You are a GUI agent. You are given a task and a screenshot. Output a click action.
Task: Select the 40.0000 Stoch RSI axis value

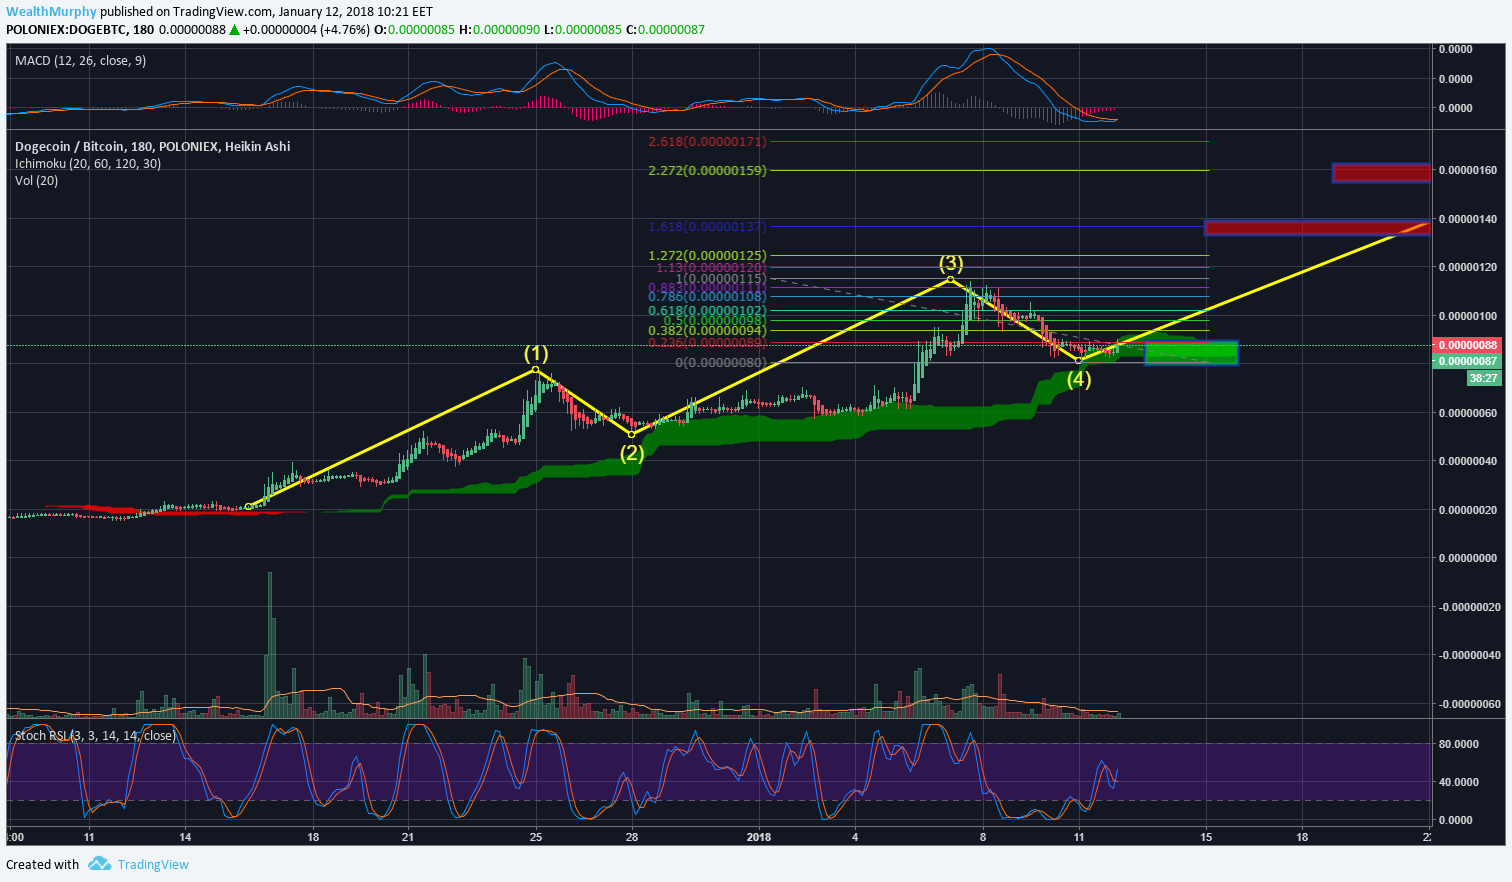coord(1458,782)
